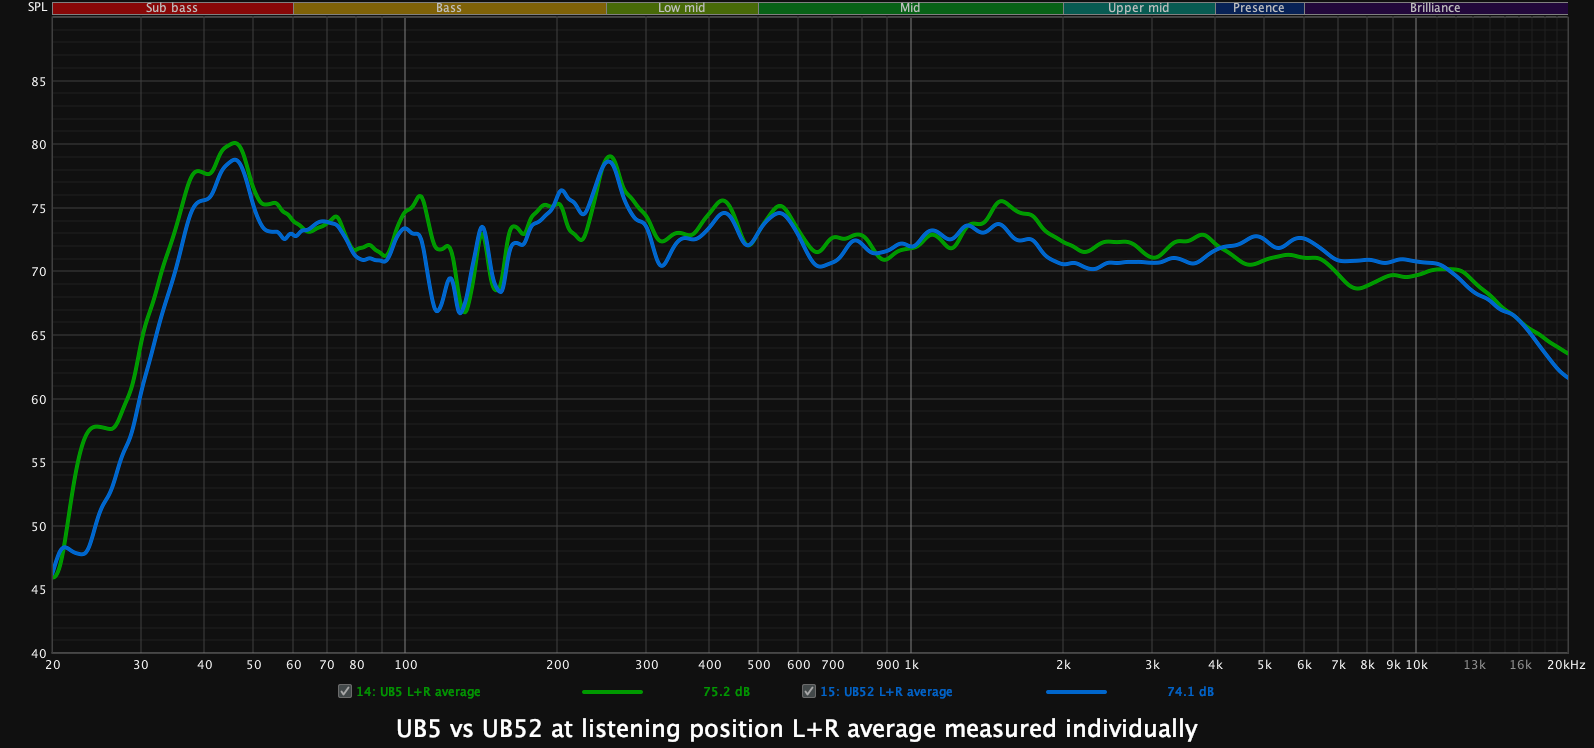Click the Upper mid frequency band
The width and height of the screenshot is (1594, 748).
click(1139, 8)
